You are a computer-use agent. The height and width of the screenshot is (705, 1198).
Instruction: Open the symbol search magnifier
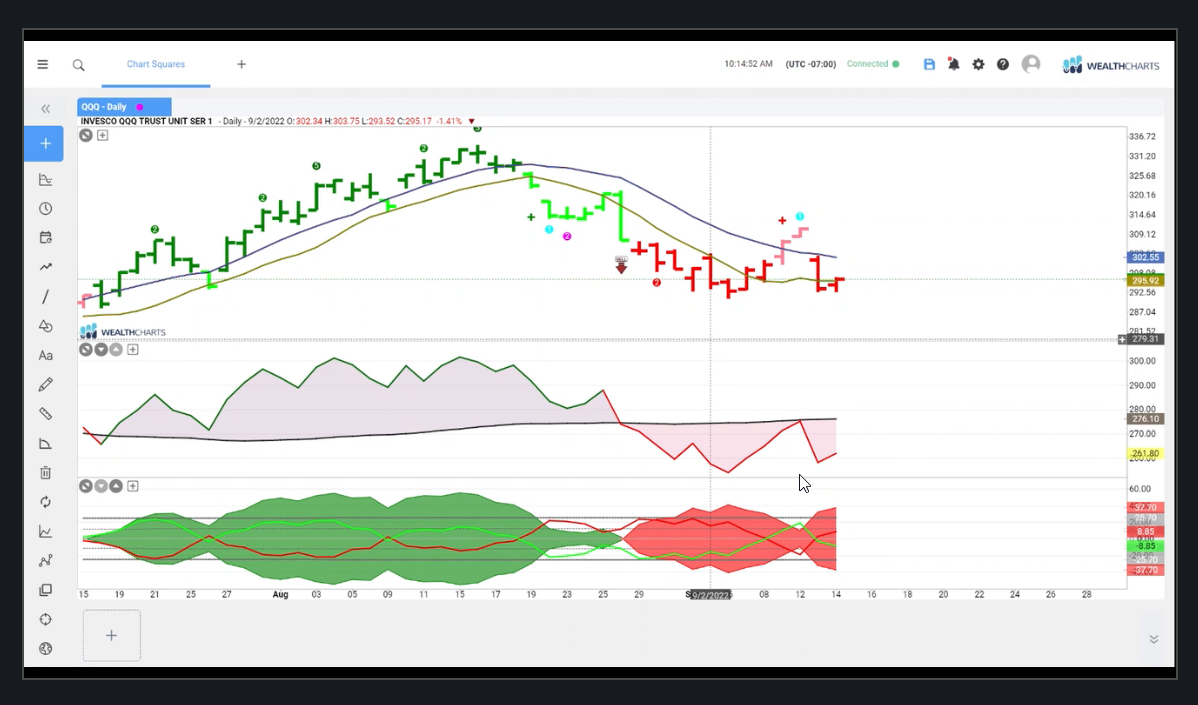[79, 66]
